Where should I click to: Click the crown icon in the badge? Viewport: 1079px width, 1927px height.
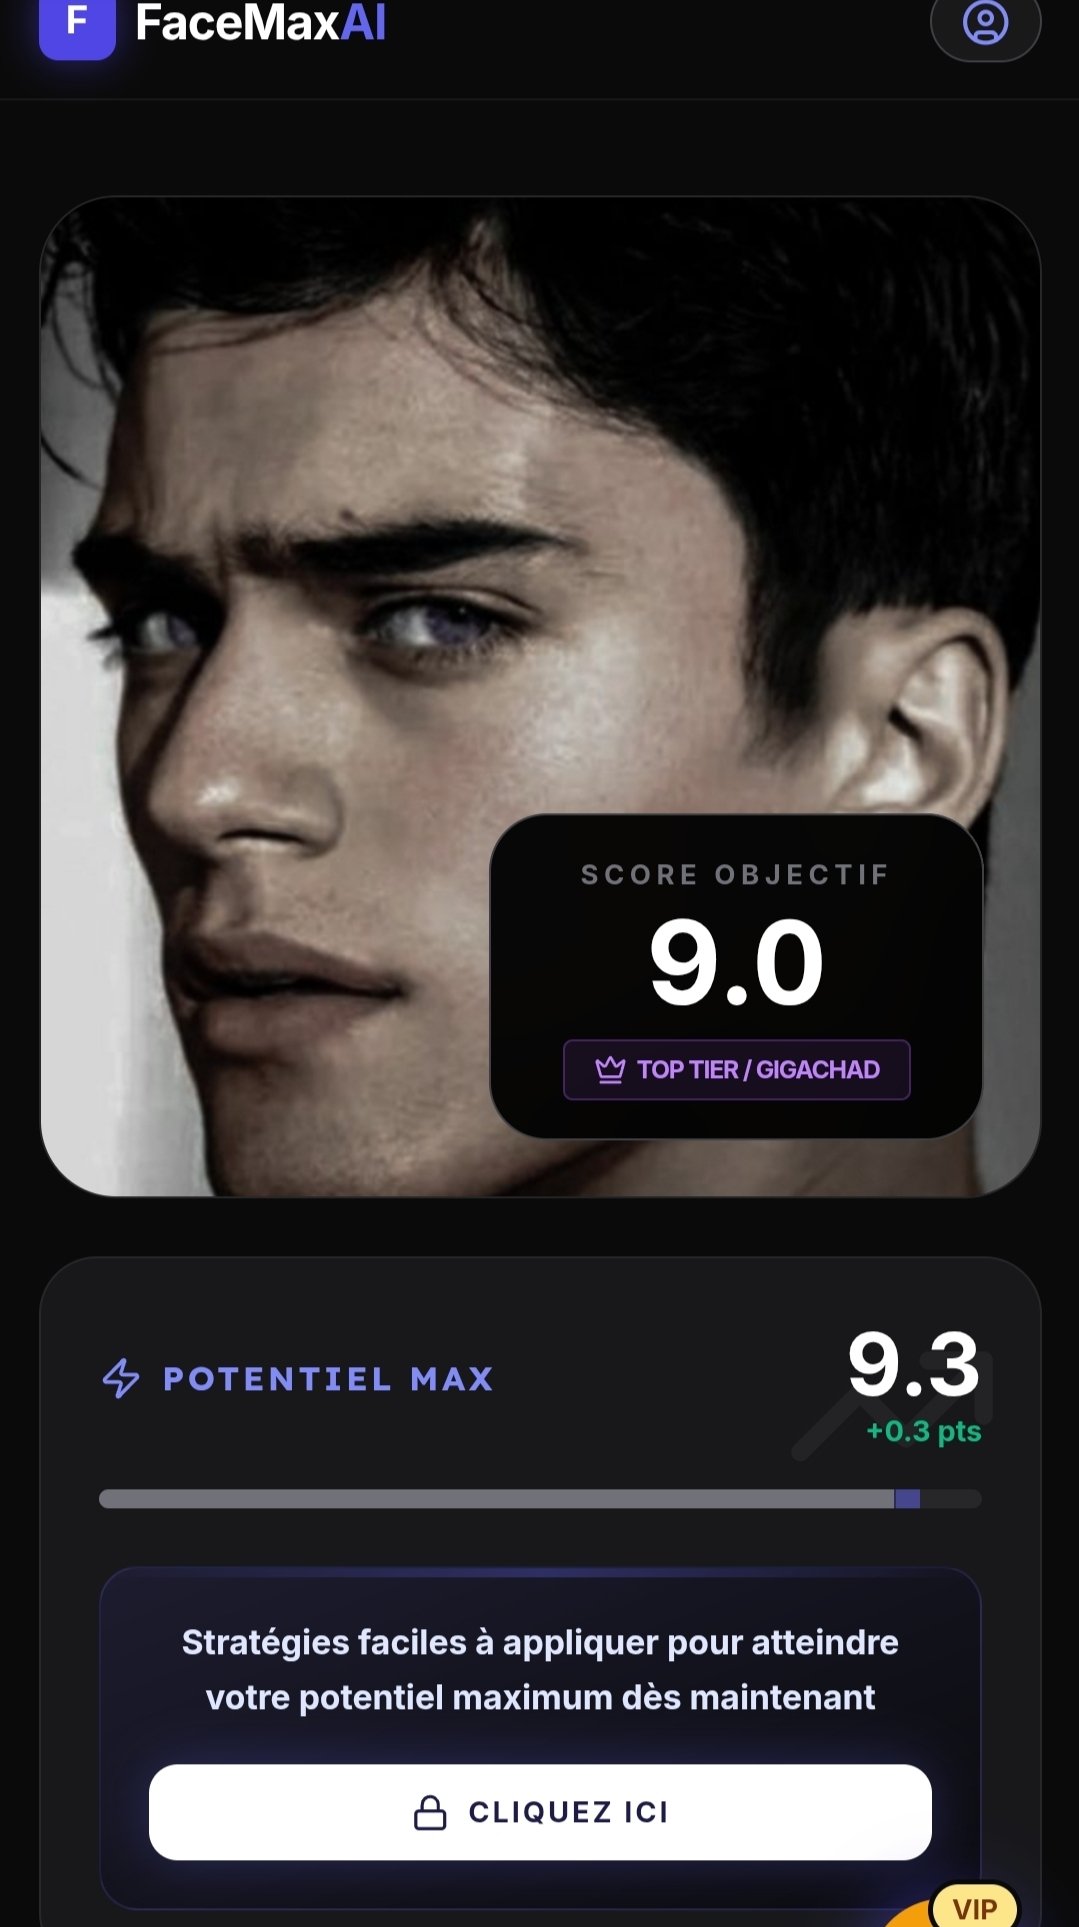pos(610,1070)
